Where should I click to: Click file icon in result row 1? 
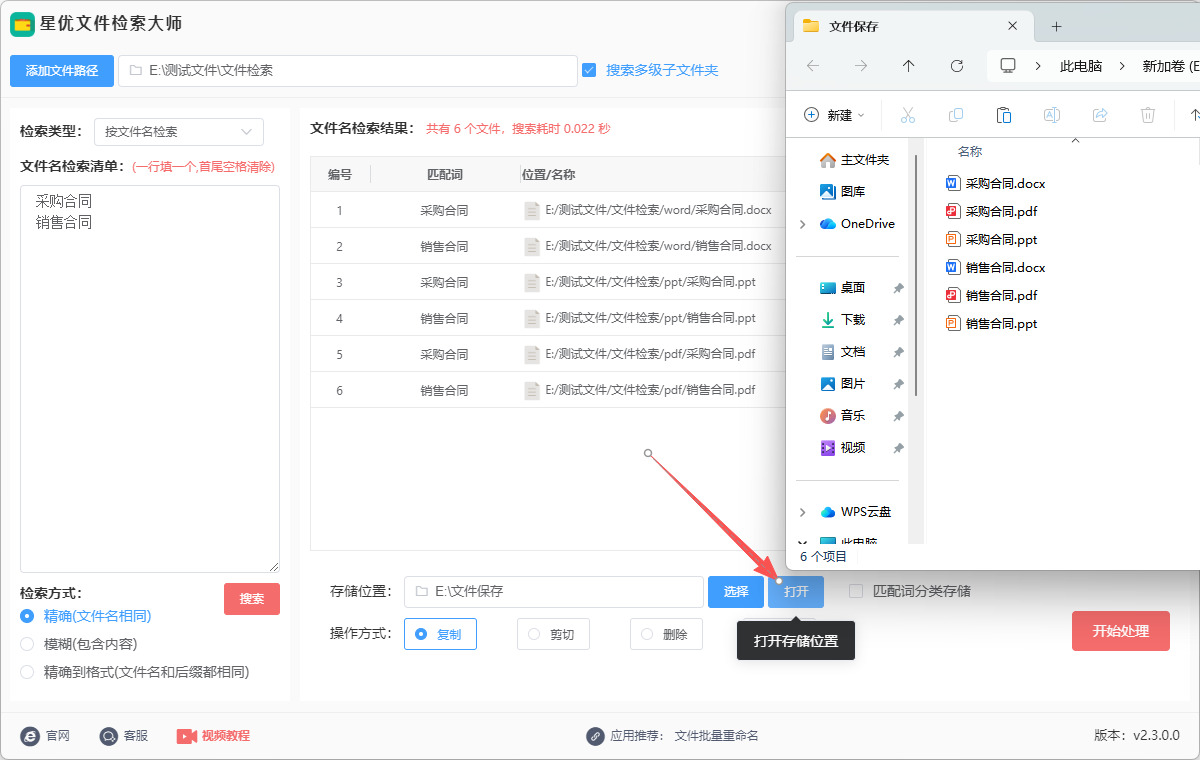click(x=532, y=210)
